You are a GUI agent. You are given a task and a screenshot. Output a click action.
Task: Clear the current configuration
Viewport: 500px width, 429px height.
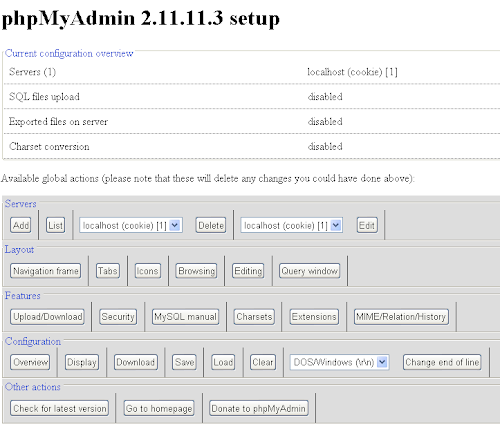point(263,362)
